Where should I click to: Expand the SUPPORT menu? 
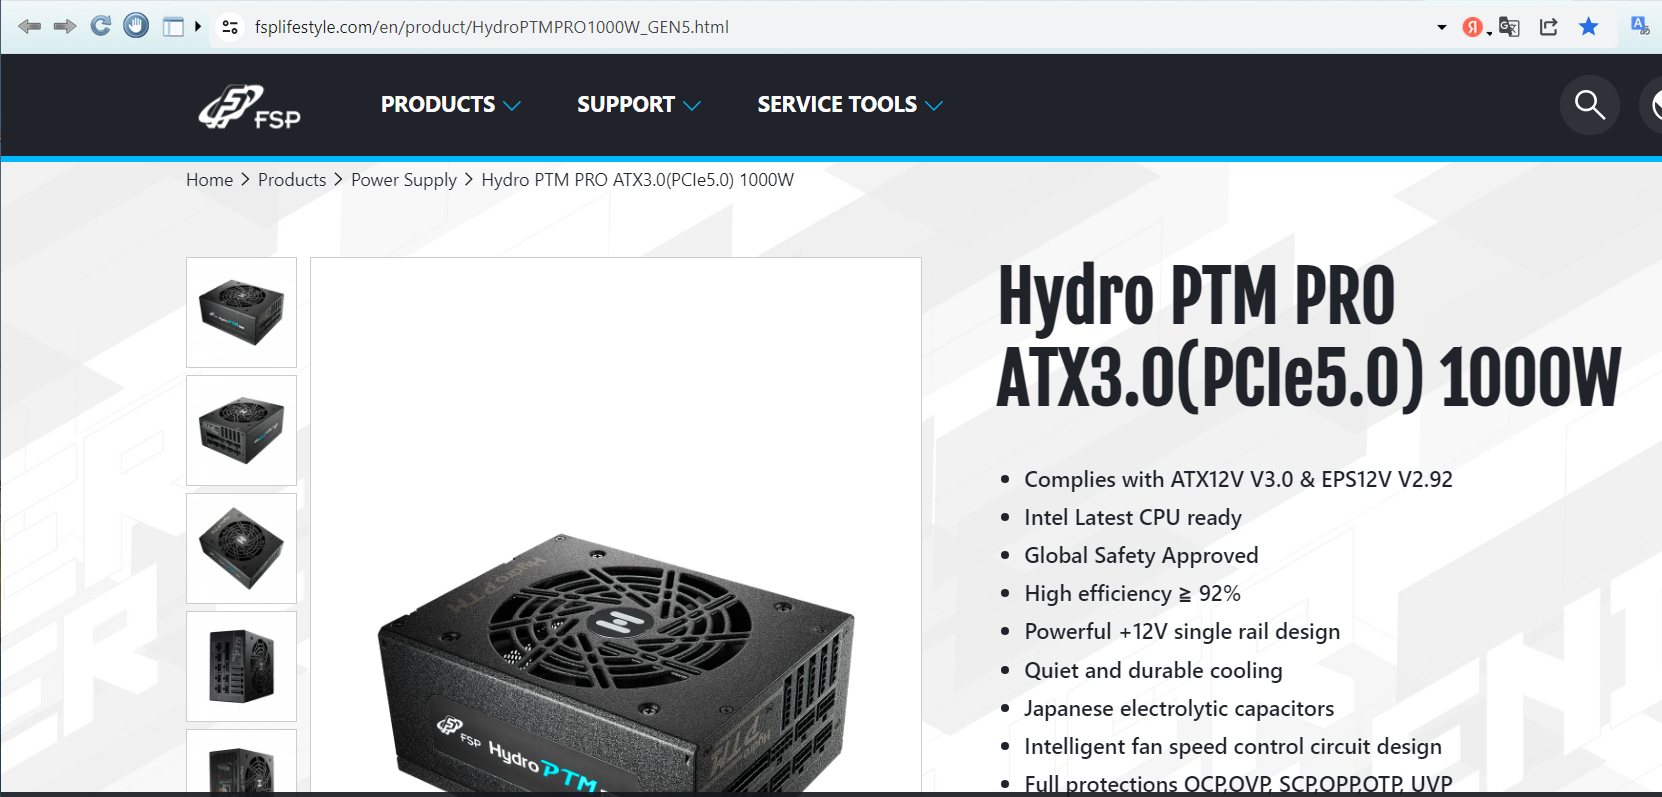(x=639, y=105)
